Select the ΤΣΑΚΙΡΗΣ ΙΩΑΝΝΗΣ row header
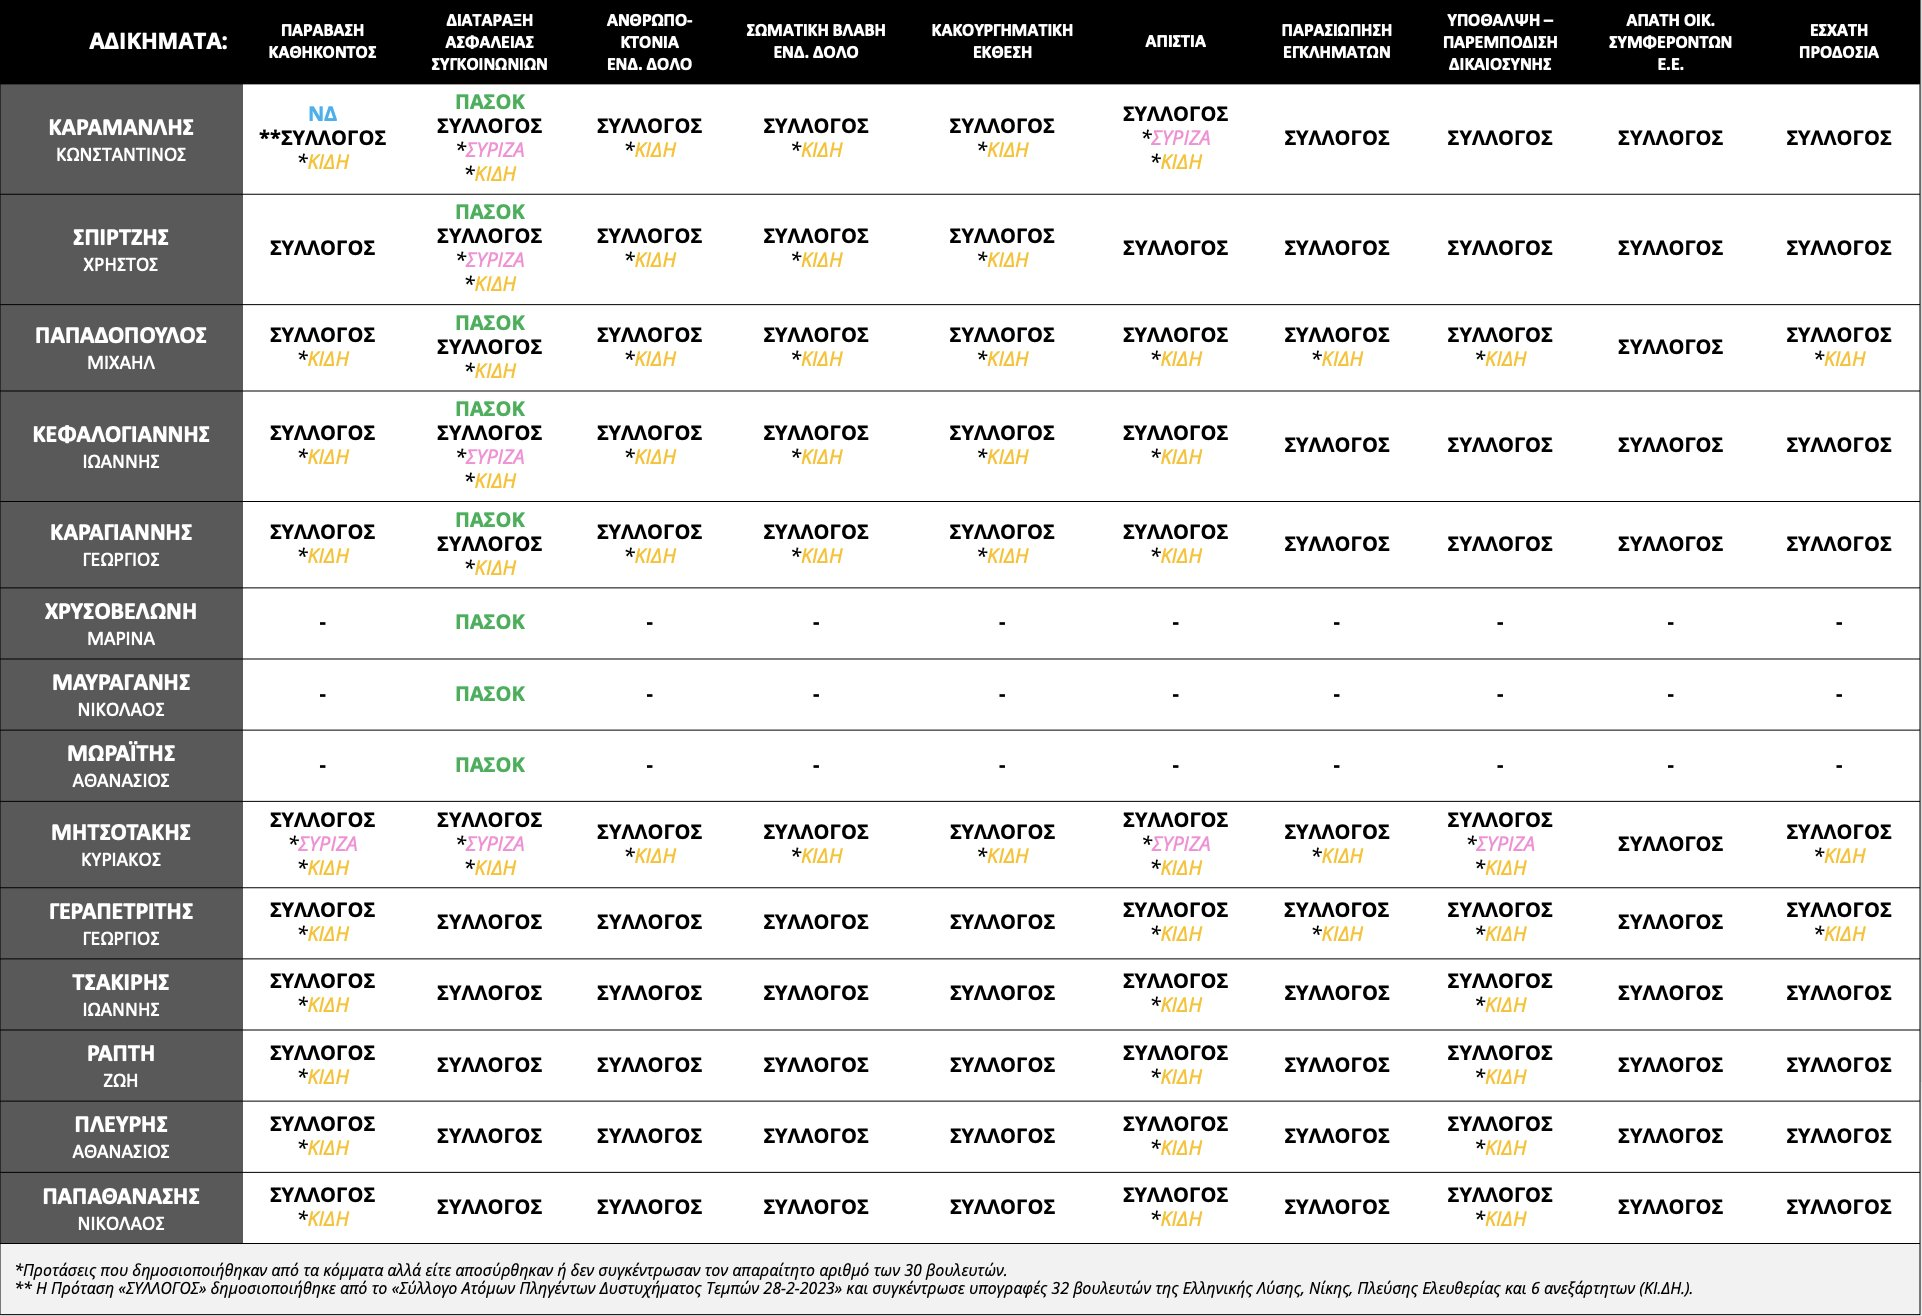This screenshot has height=1316, width=1922. pos(121,994)
